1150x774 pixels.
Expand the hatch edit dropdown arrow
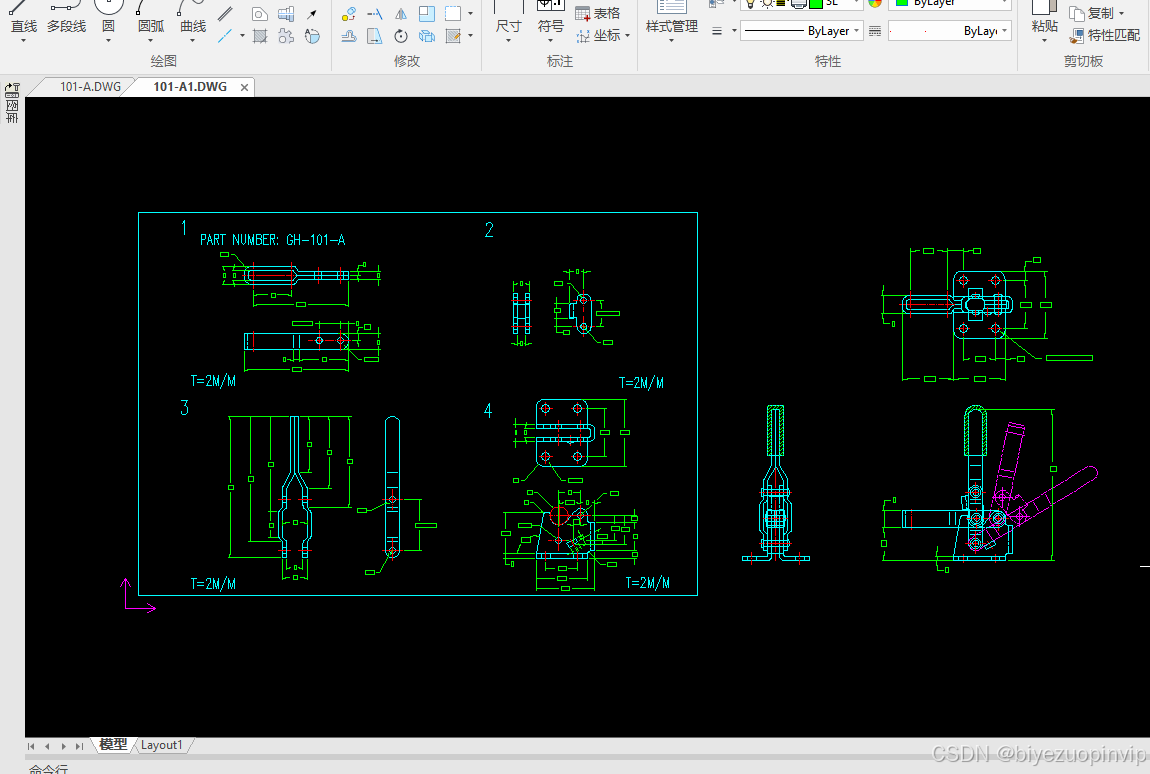point(470,35)
